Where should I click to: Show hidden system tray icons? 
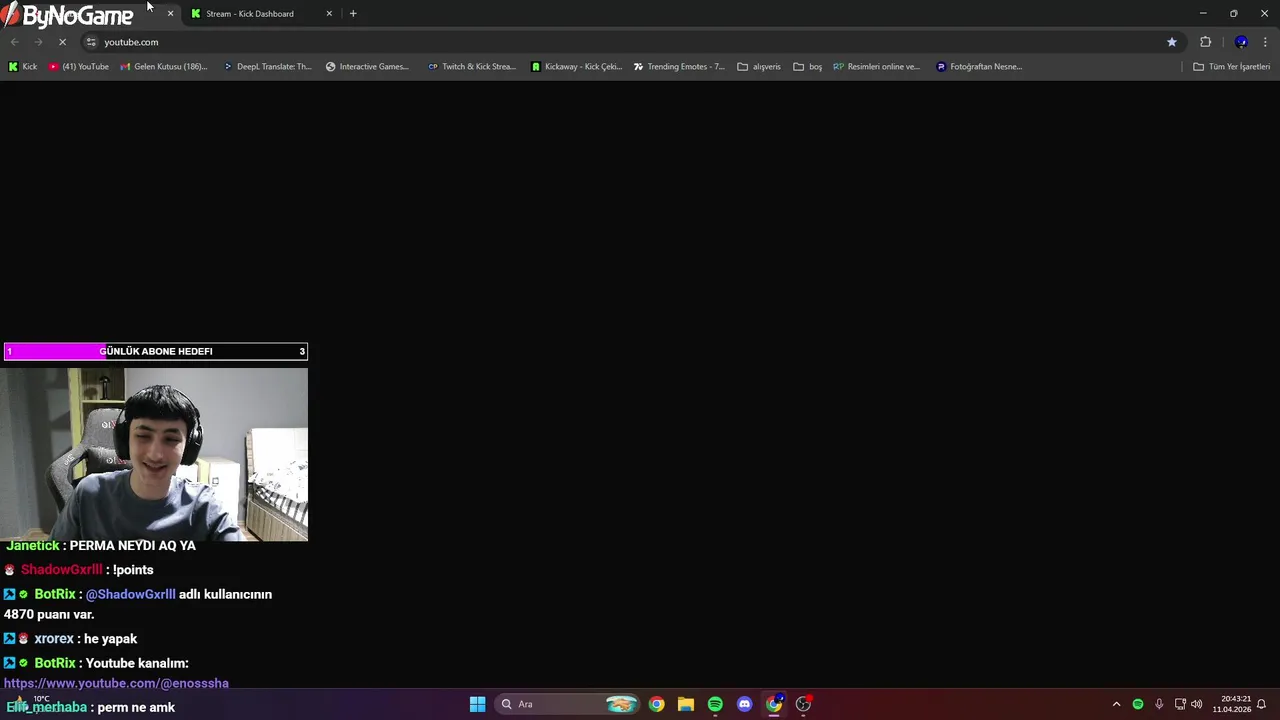(1116, 704)
